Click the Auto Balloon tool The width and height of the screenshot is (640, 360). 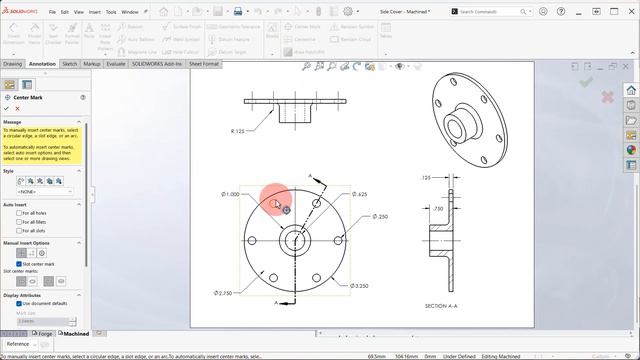pyautogui.click(x=136, y=40)
